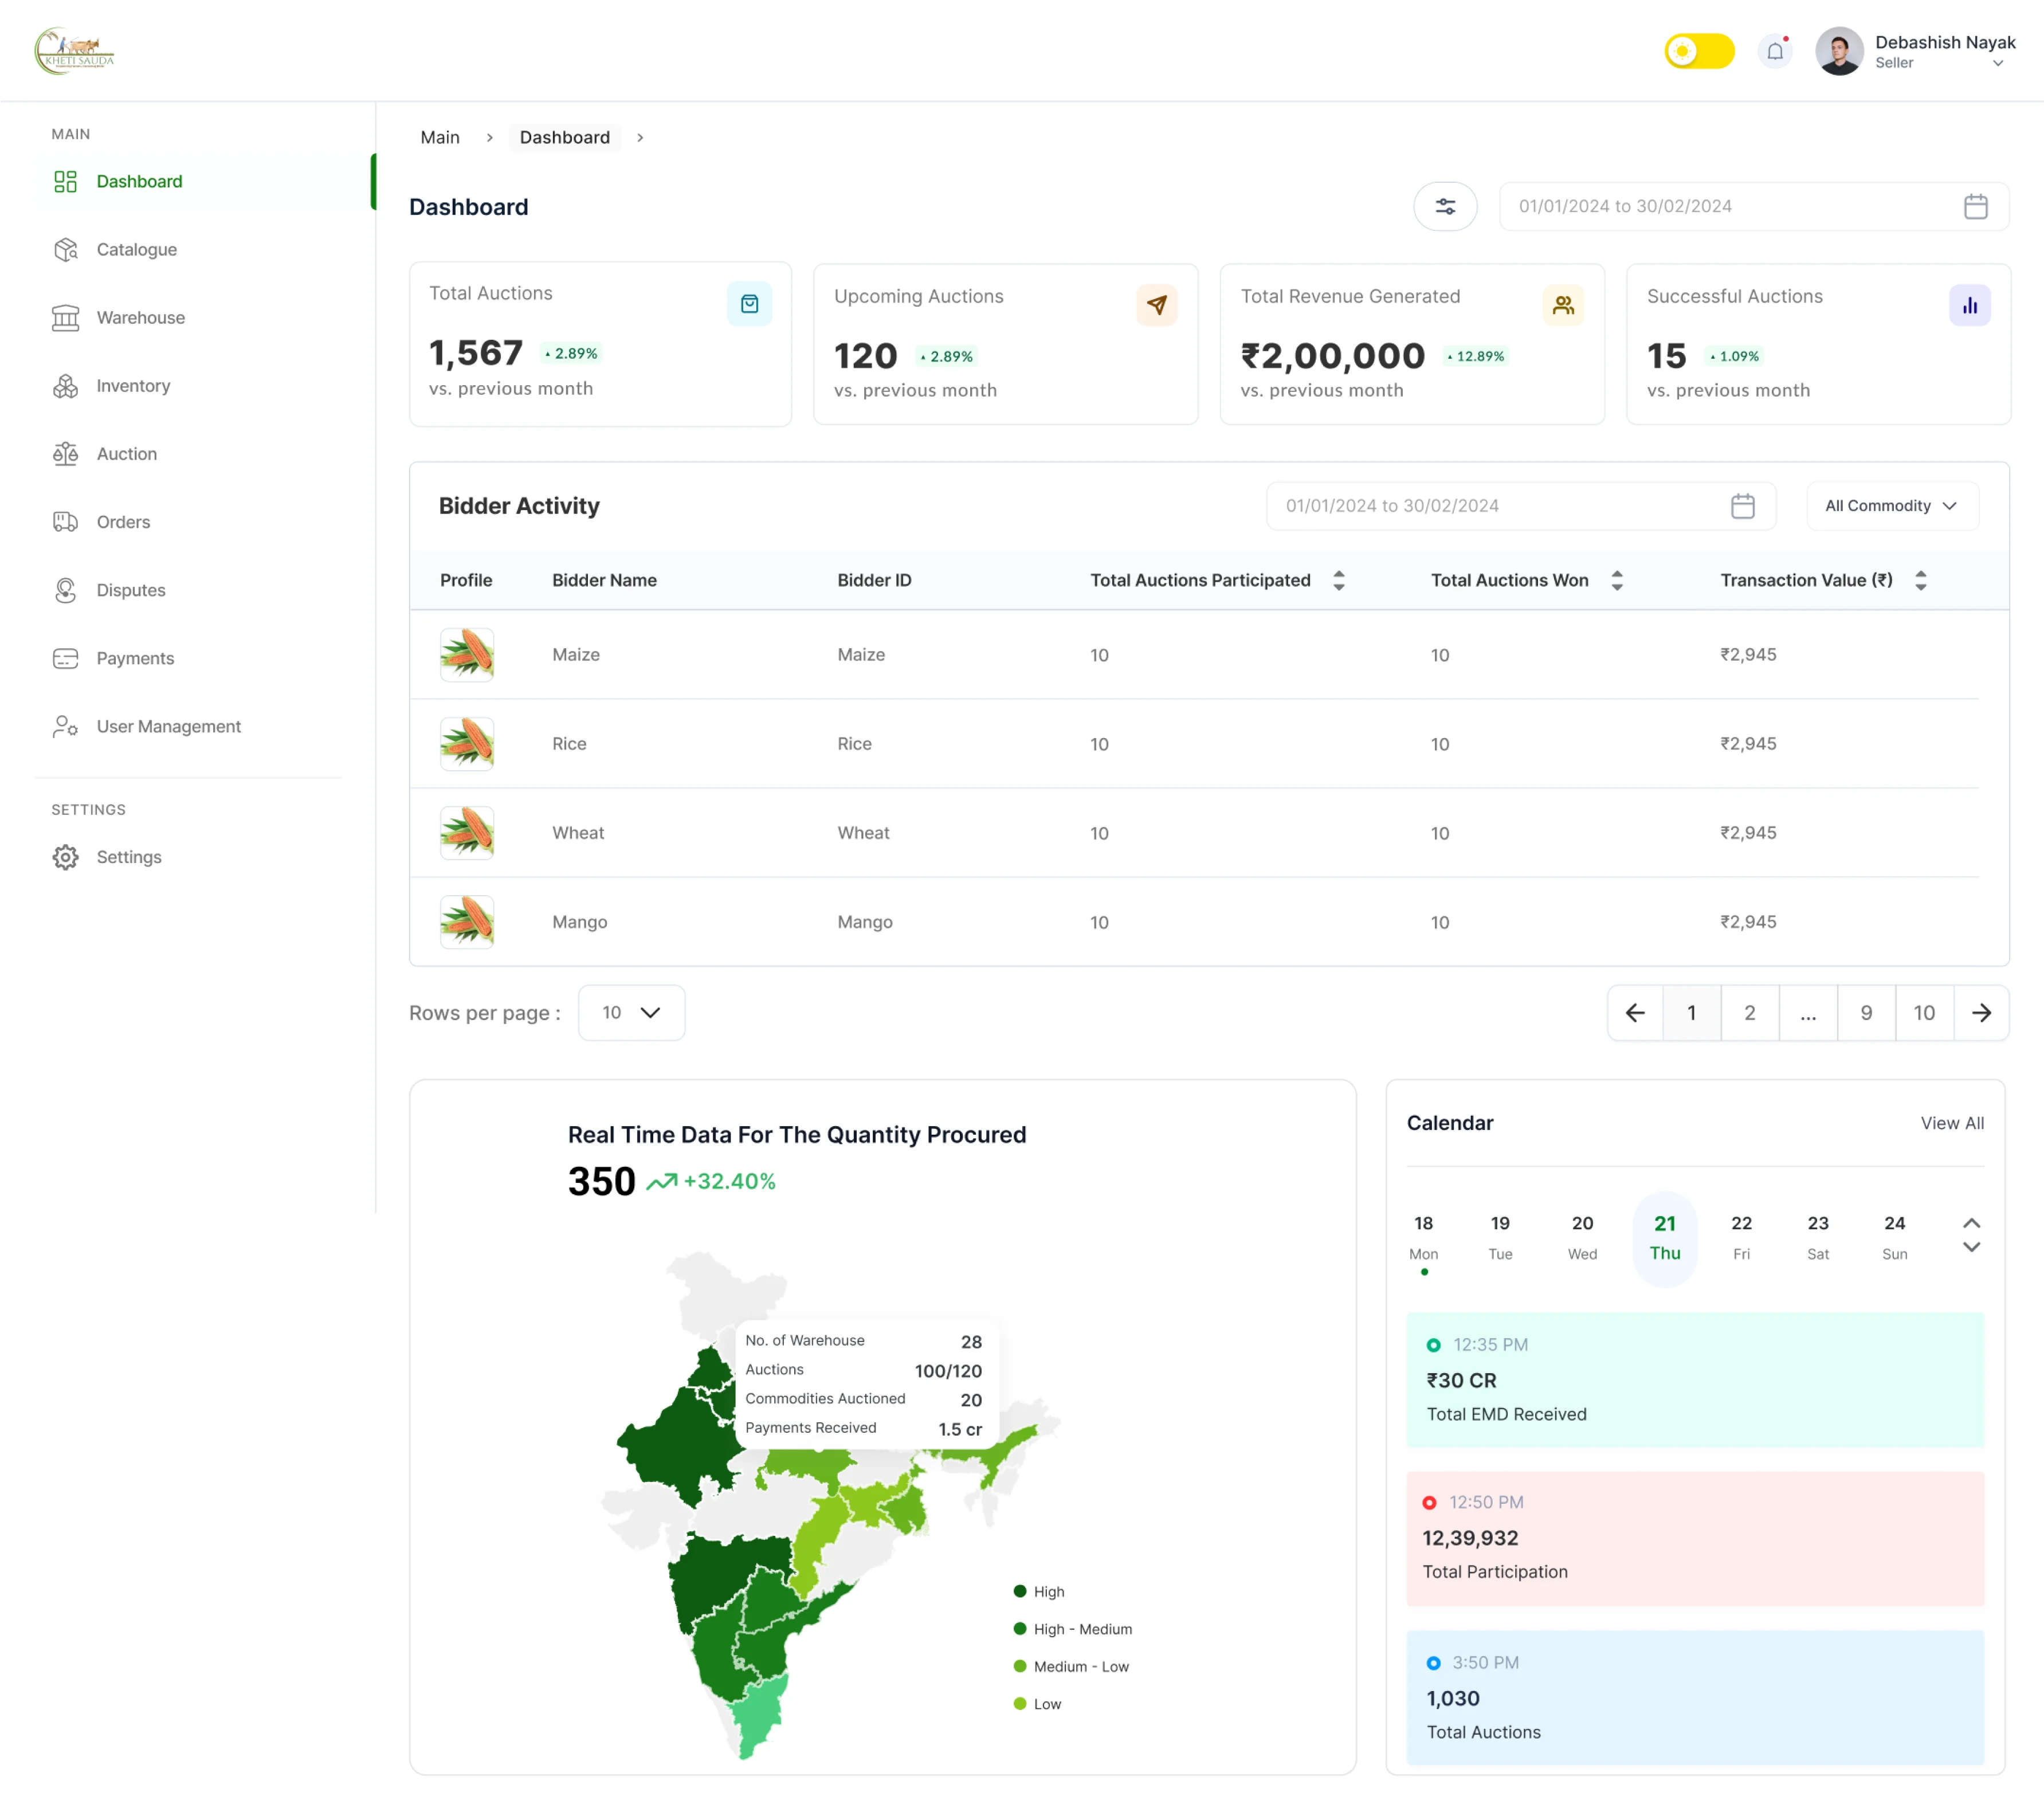This screenshot has width=2044, height=1796.
Task: Open Warehouse in the sidebar
Action: click(141, 317)
